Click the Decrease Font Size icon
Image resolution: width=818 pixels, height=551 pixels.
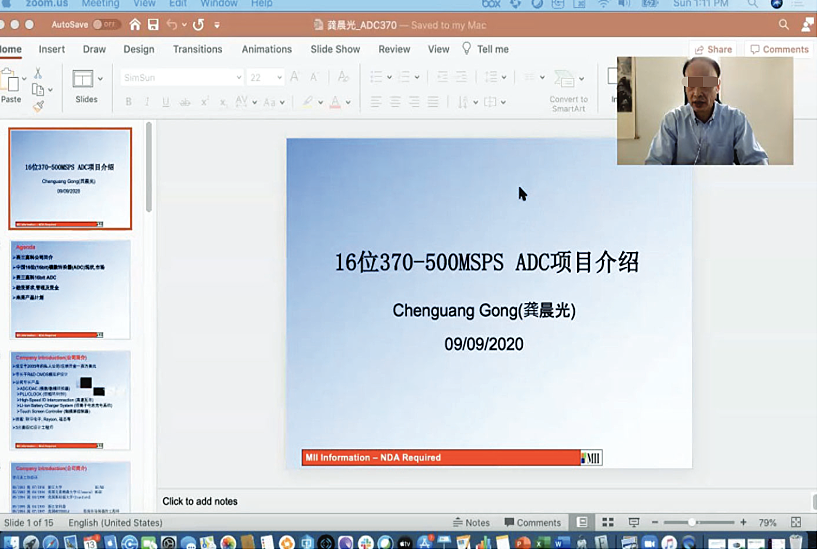click(314, 77)
